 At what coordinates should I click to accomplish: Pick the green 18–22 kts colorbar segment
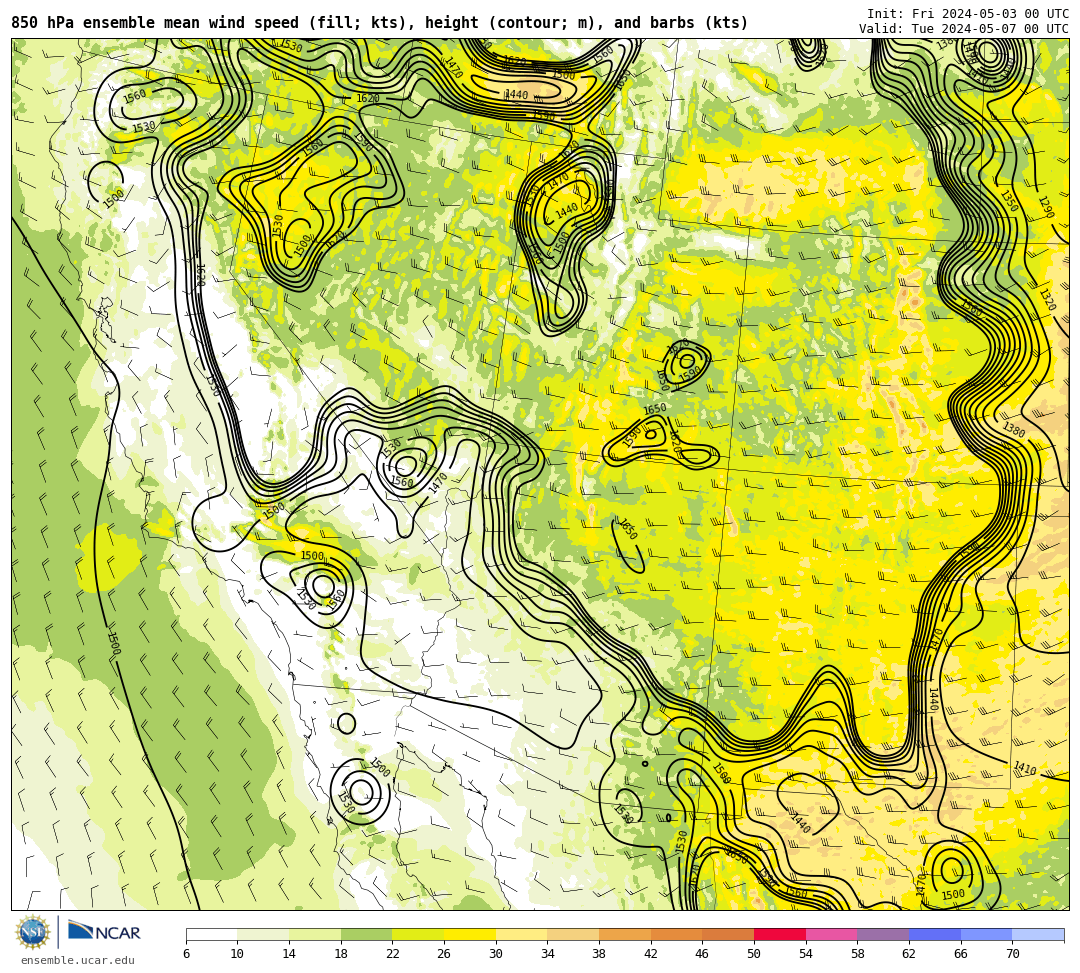tap(366, 934)
